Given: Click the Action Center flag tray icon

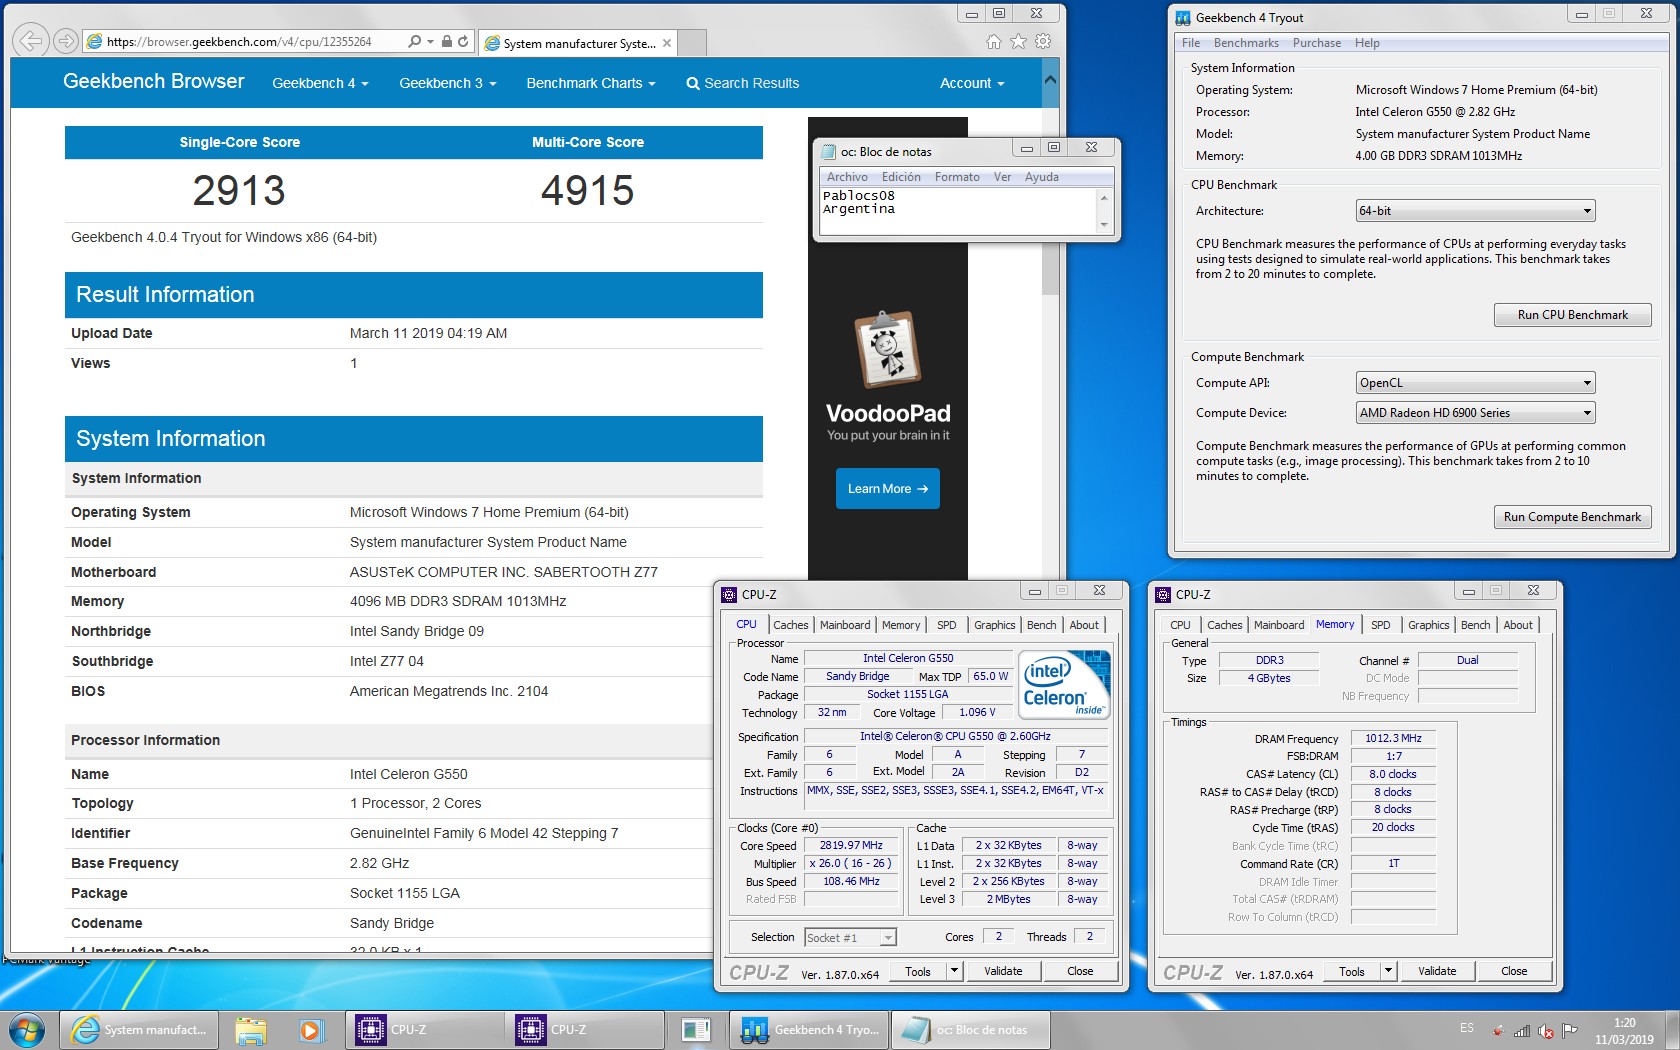Looking at the screenshot, I should tap(1570, 1030).
